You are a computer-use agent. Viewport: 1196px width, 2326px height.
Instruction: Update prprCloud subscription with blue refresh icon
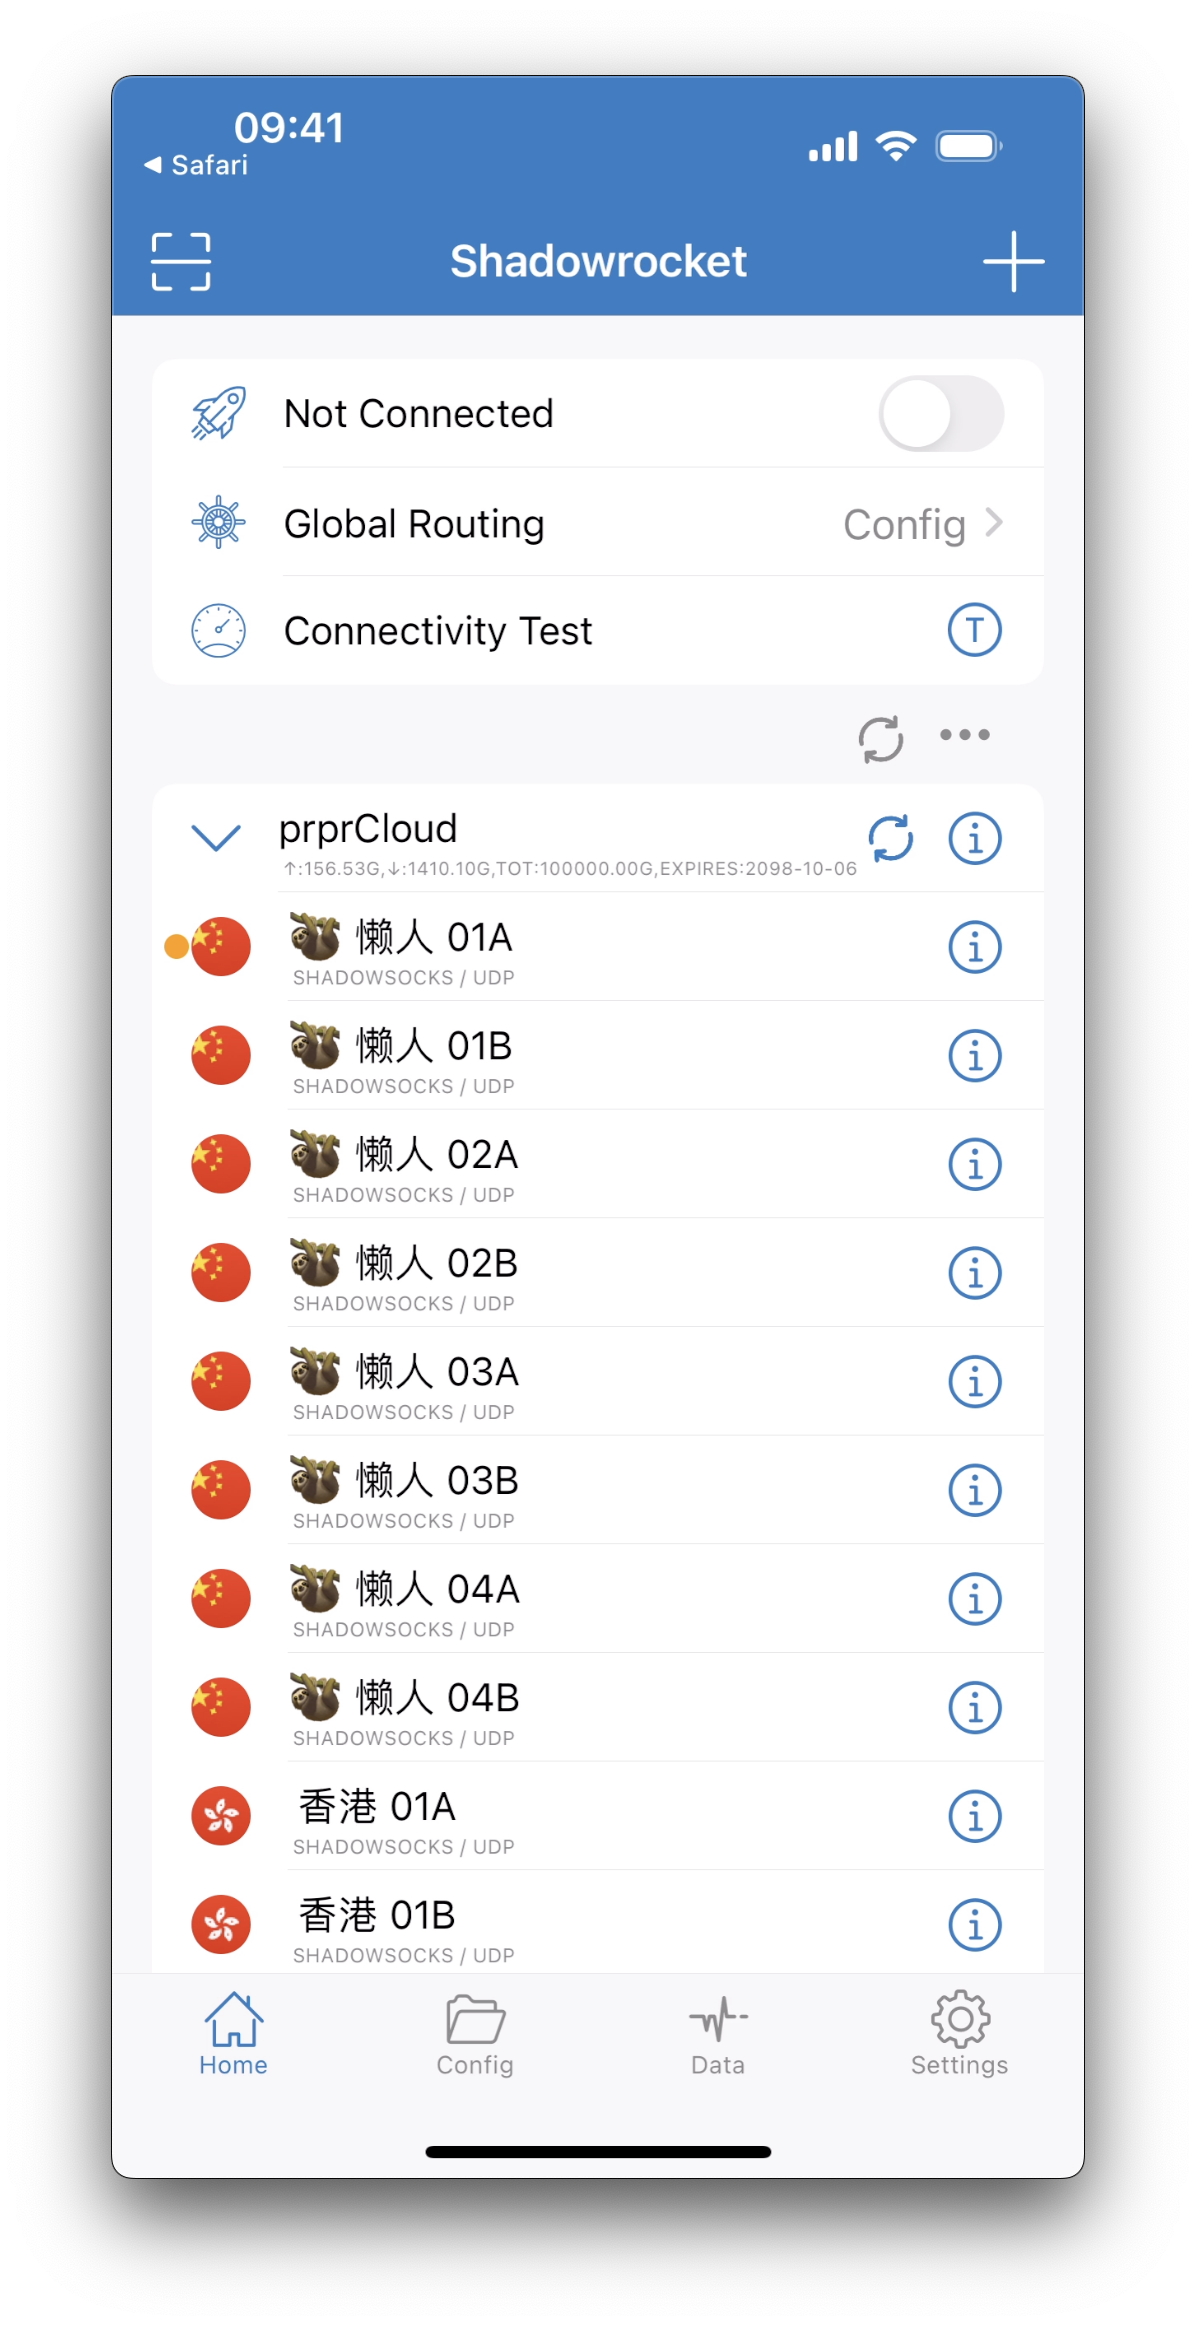point(890,838)
